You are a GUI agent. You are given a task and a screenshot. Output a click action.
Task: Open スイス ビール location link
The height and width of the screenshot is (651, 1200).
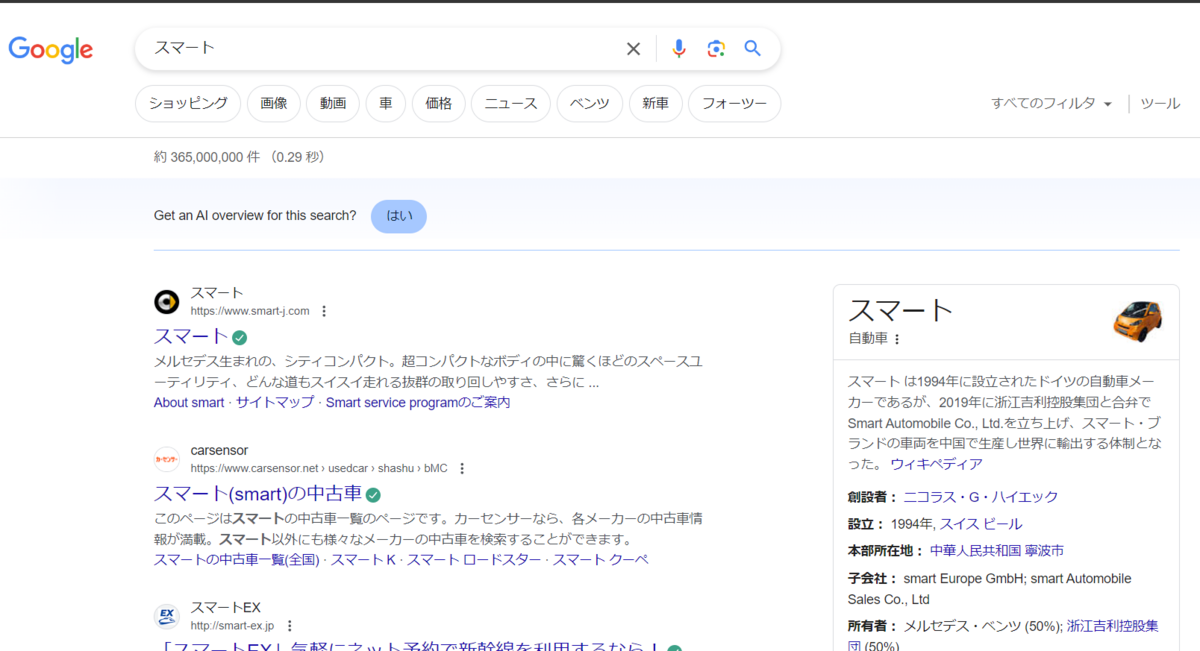pos(981,524)
